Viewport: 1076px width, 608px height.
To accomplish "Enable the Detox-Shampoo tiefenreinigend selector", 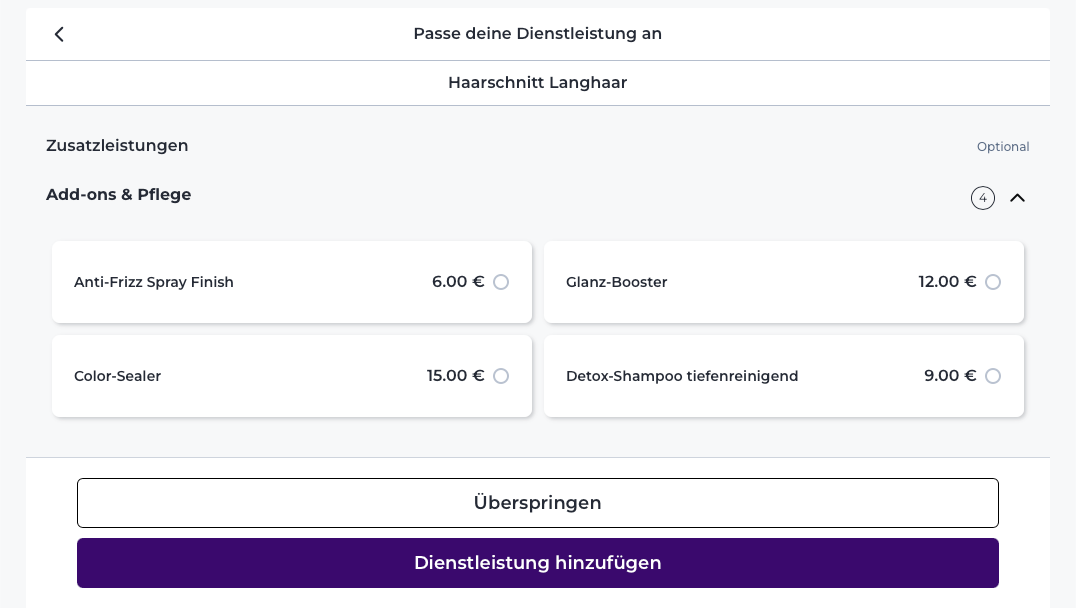I will (x=993, y=376).
